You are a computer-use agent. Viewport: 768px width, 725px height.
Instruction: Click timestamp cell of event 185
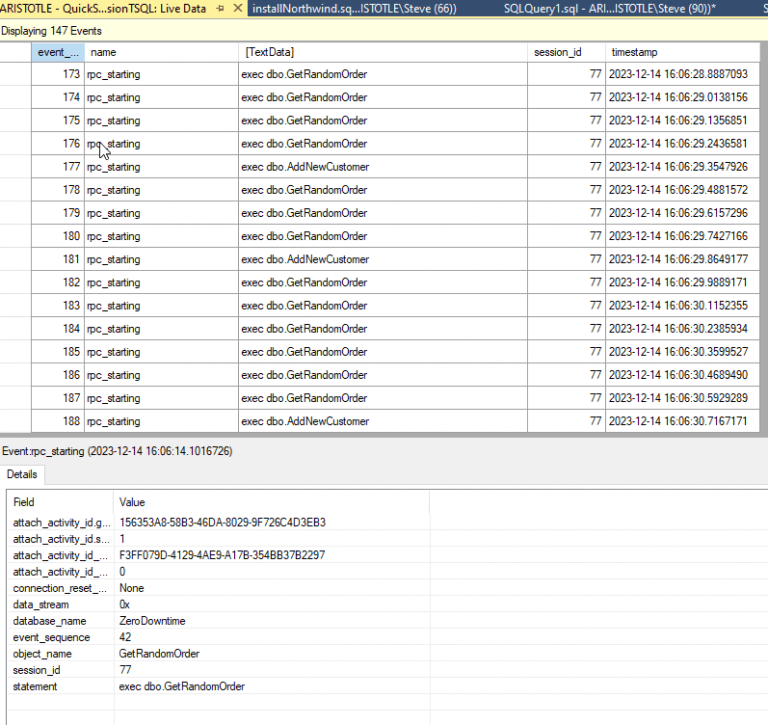pyautogui.click(x=682, y=352)
